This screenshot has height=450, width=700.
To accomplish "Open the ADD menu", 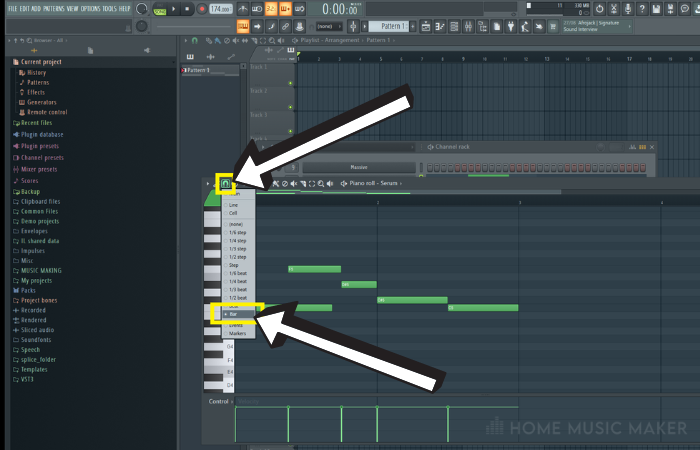I will [36, 8].
